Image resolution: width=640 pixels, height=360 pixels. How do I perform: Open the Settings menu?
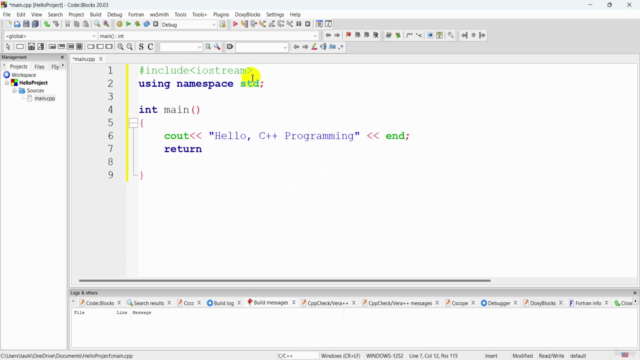tap(275, 14)
